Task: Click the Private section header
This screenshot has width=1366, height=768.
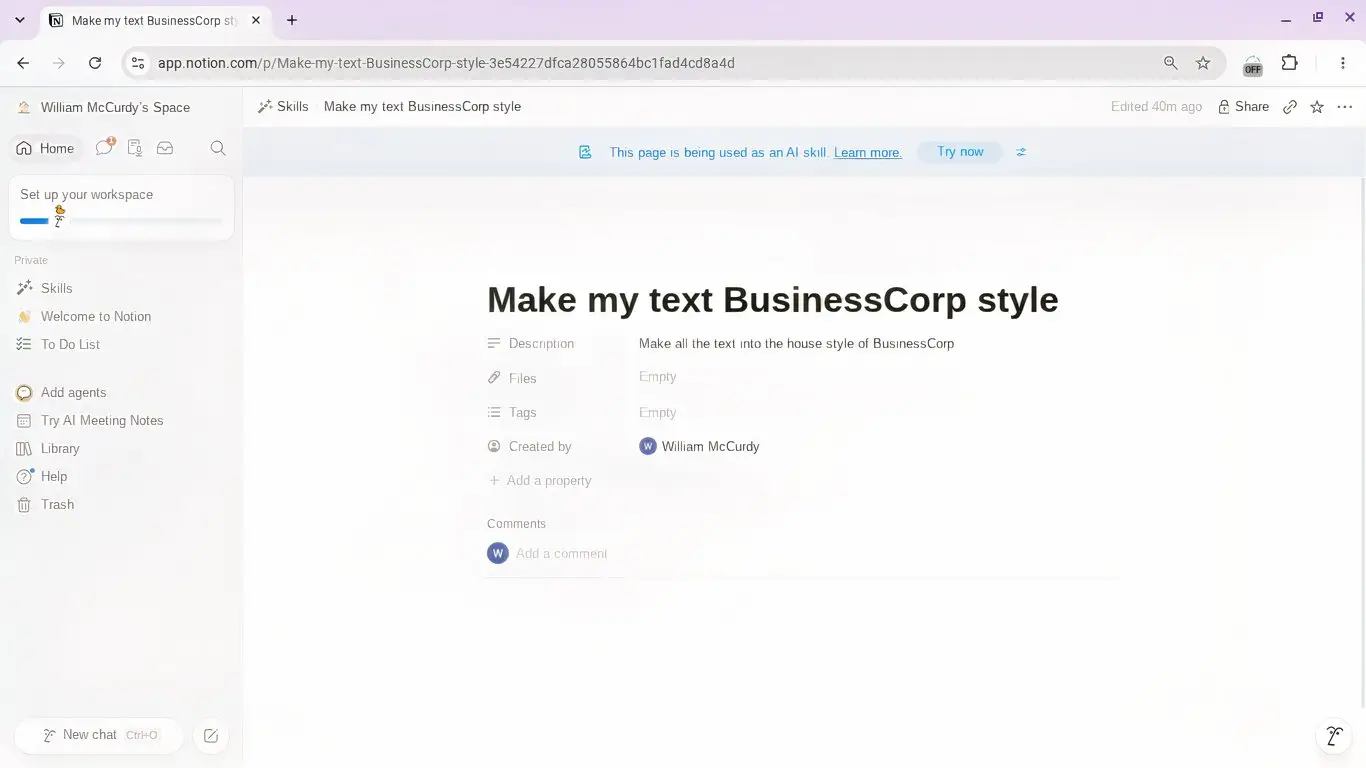Action: 31,260
